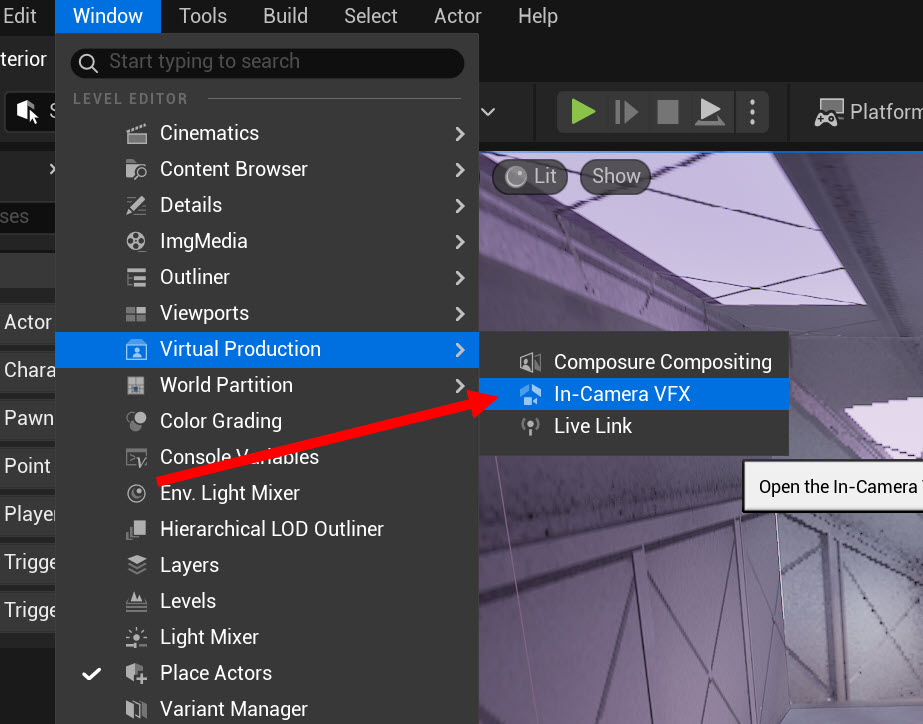Open the Tools menu

click(x=203, y=16)
